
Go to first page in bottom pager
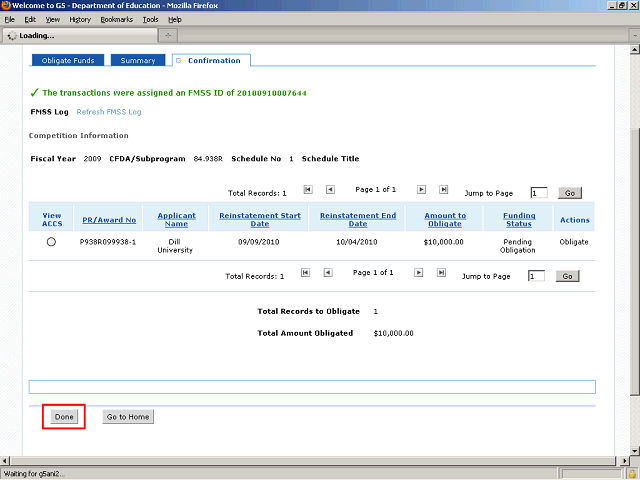305,273
